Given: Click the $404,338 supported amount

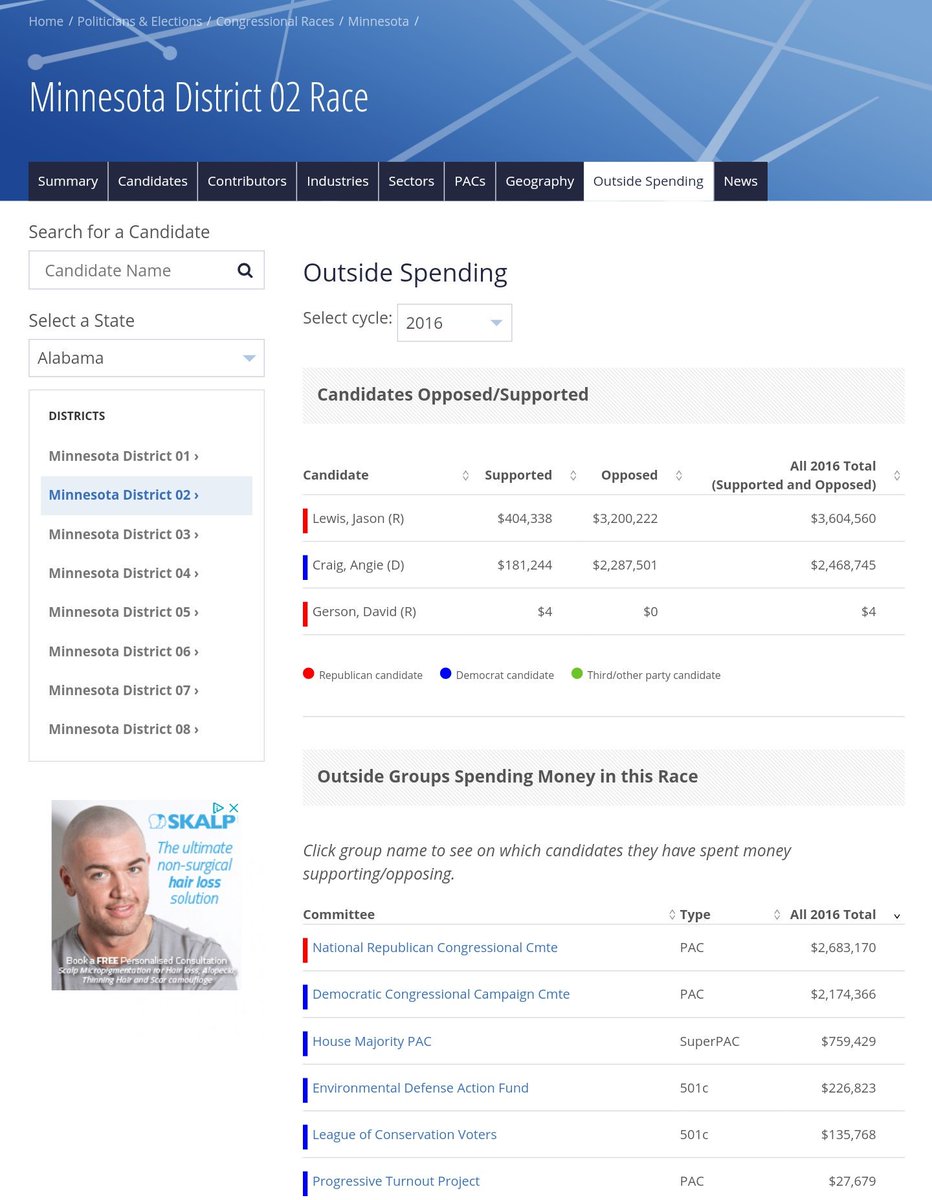Looking at the screenshot, I should [524, 519].
